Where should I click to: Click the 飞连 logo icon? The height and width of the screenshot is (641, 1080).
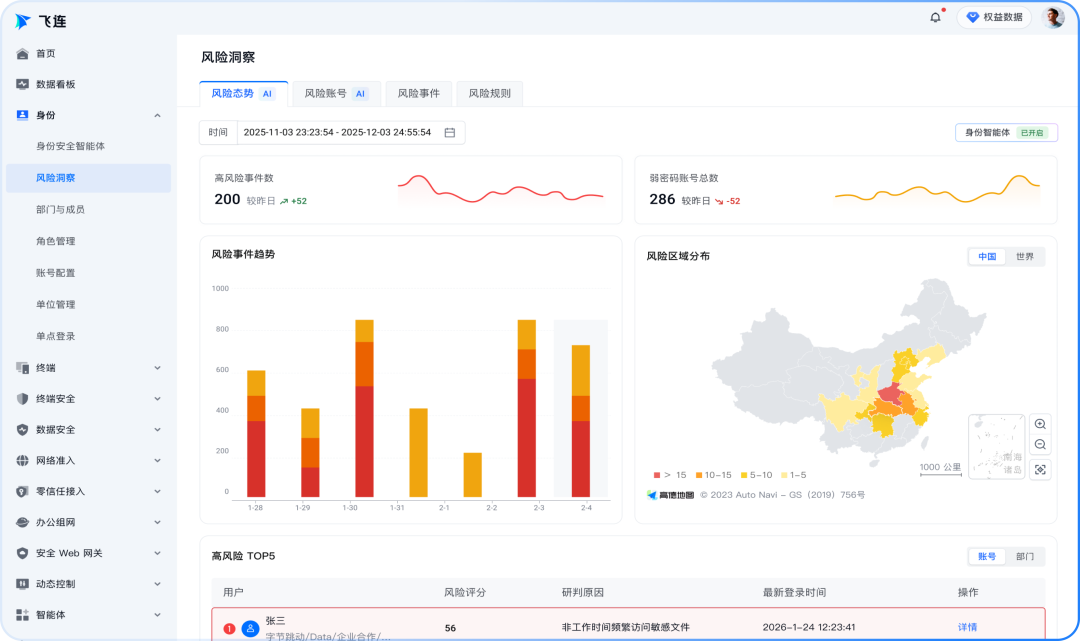(x=22, y=21)
